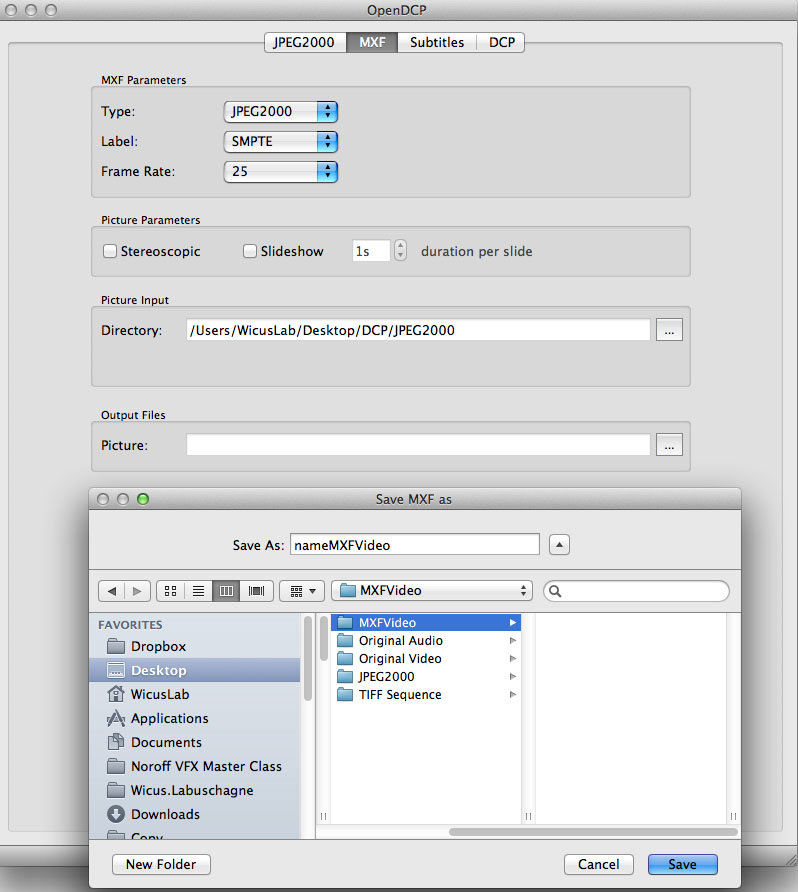This screenshot has width=798, height=892.
Task: Open the Frame Rate dropdown
Action: tap(281, 172)
